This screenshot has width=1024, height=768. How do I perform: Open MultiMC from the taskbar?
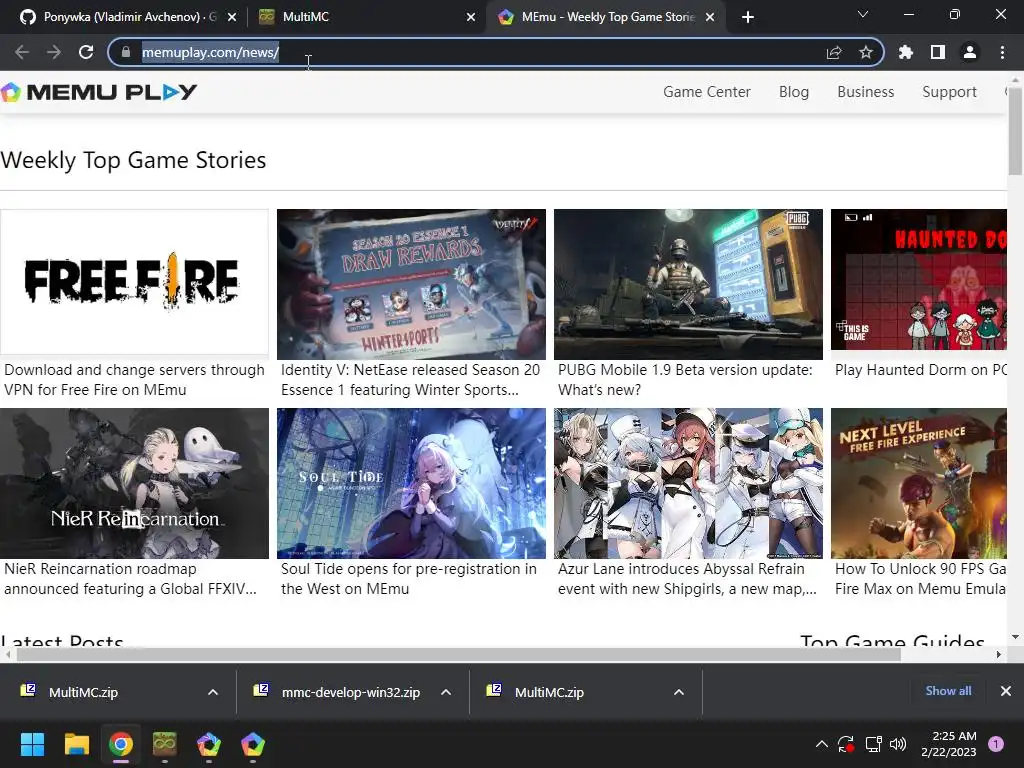pyautogui.click(x=165, y=744)
